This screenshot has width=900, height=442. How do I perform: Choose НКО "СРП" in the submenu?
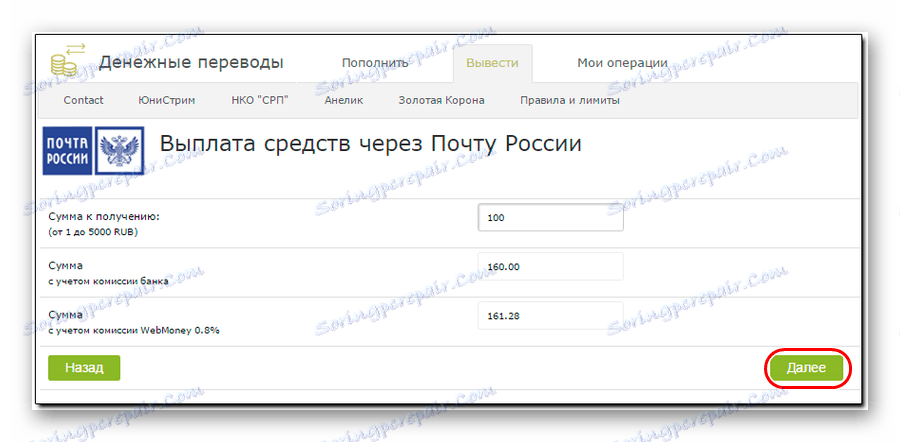coord(259,100)
